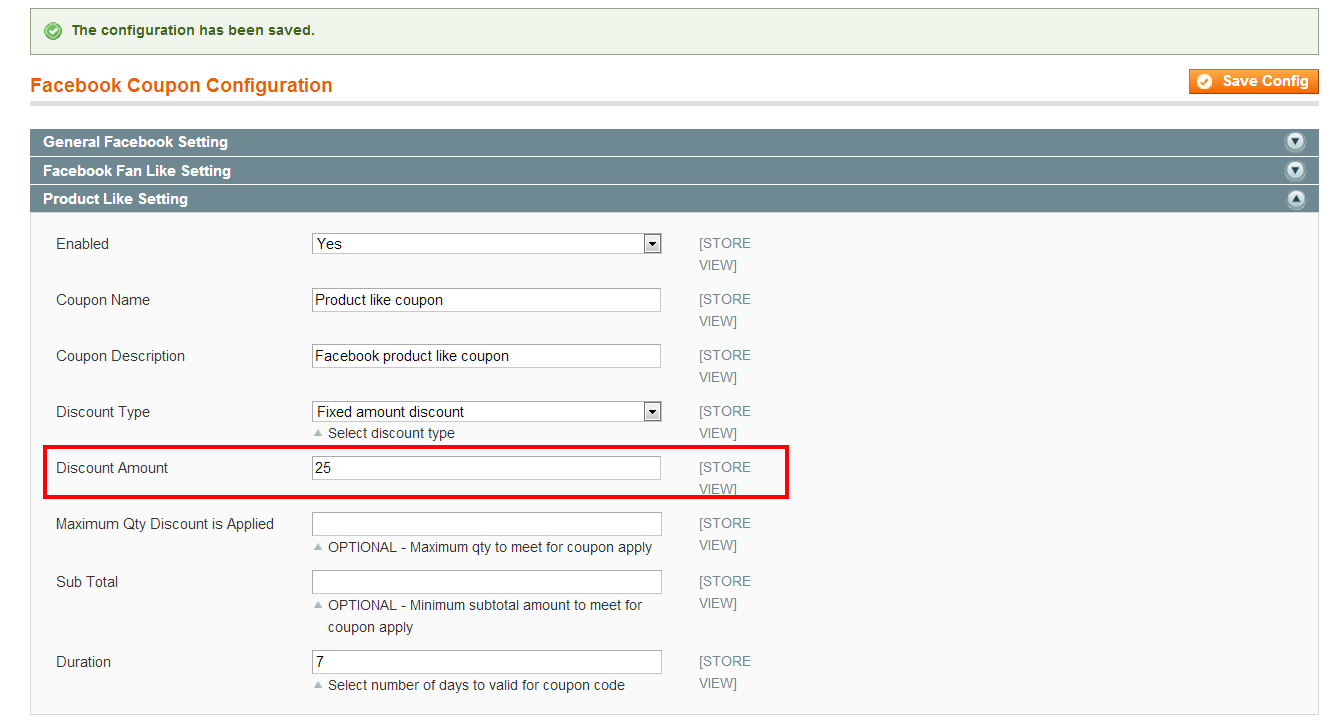
Task: Click the Sub Total input field
Action: [487, 582]
